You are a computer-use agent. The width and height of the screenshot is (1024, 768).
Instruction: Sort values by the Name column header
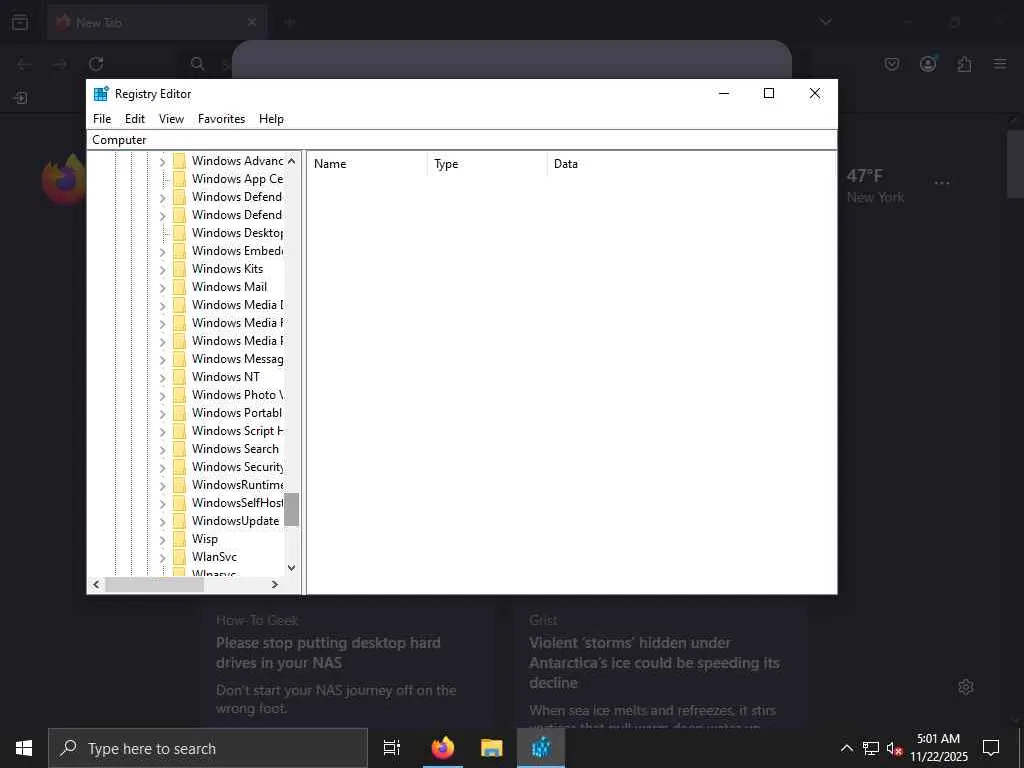pyautogui.click(x=367, y=164)
